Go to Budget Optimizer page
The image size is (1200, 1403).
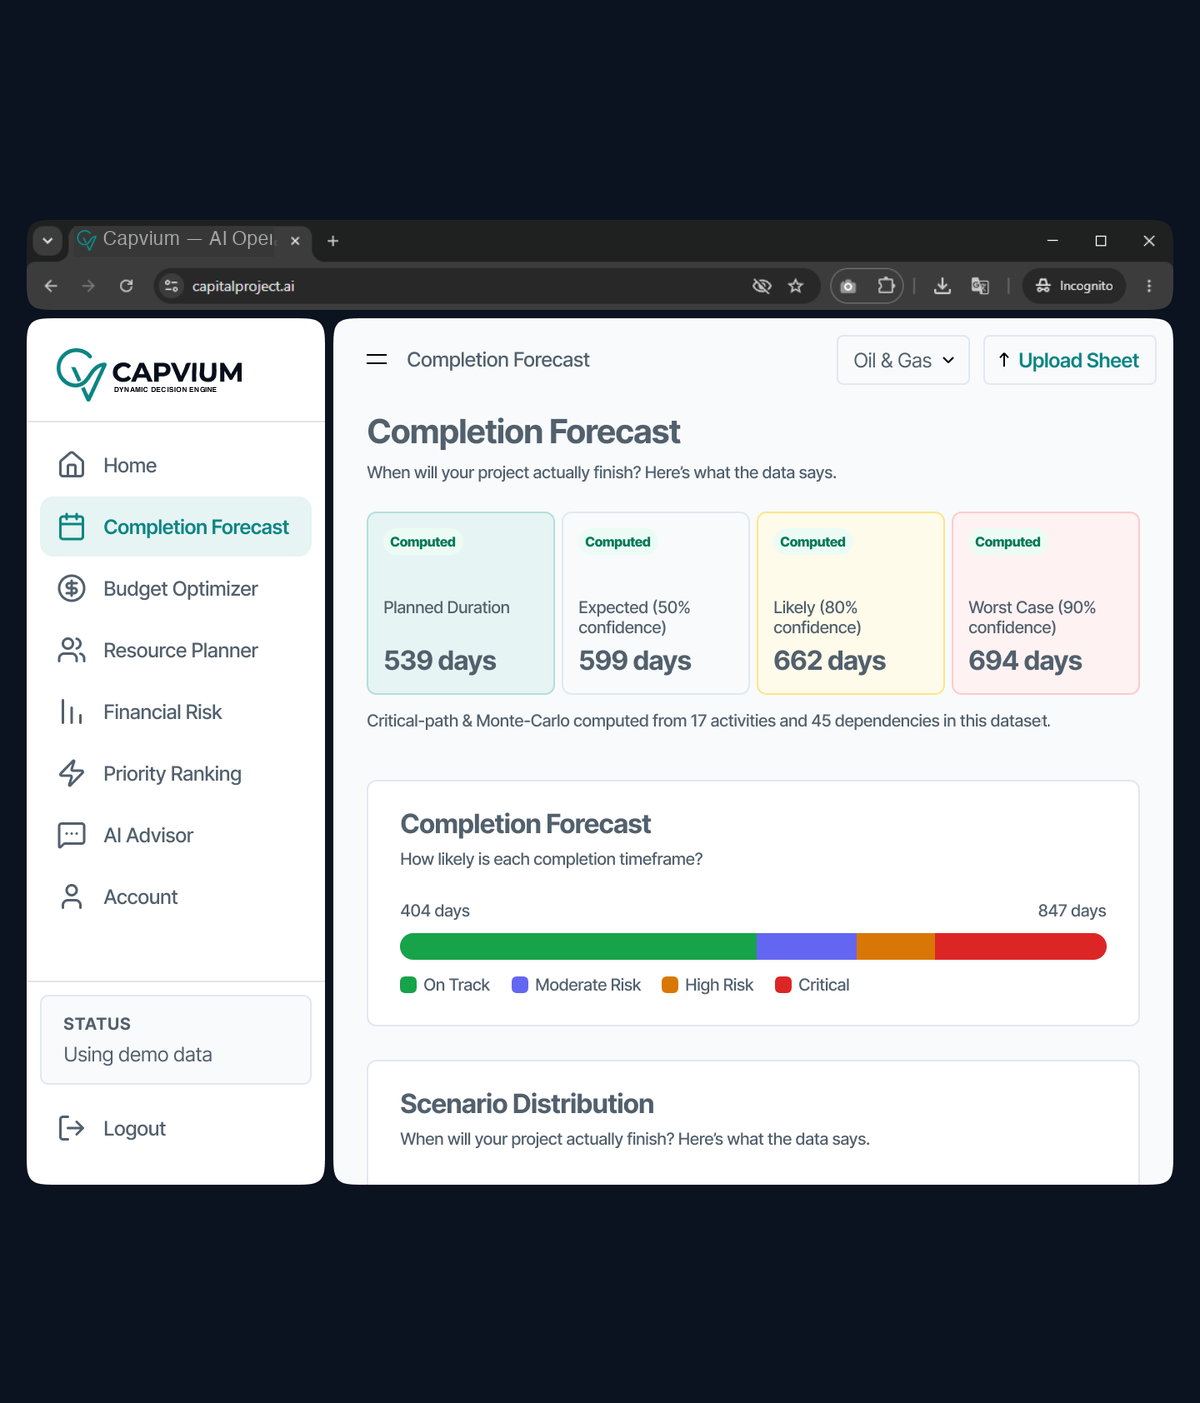(x=176, y=588)
